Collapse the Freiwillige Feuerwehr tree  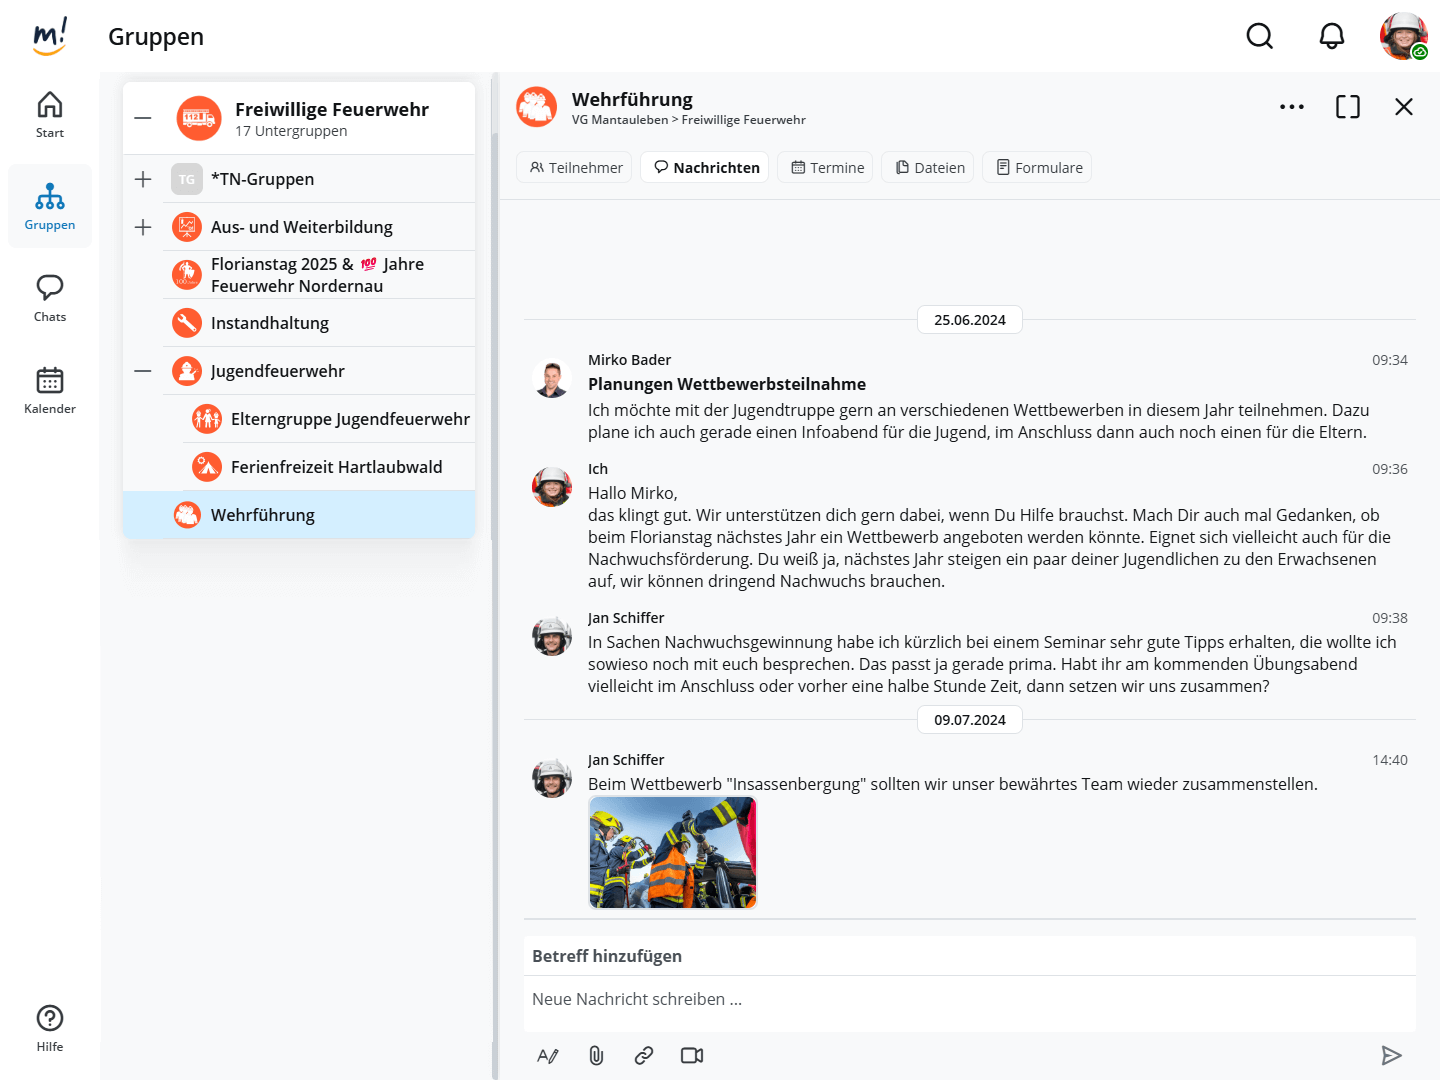pyautogui.click(x=143, y=118)
